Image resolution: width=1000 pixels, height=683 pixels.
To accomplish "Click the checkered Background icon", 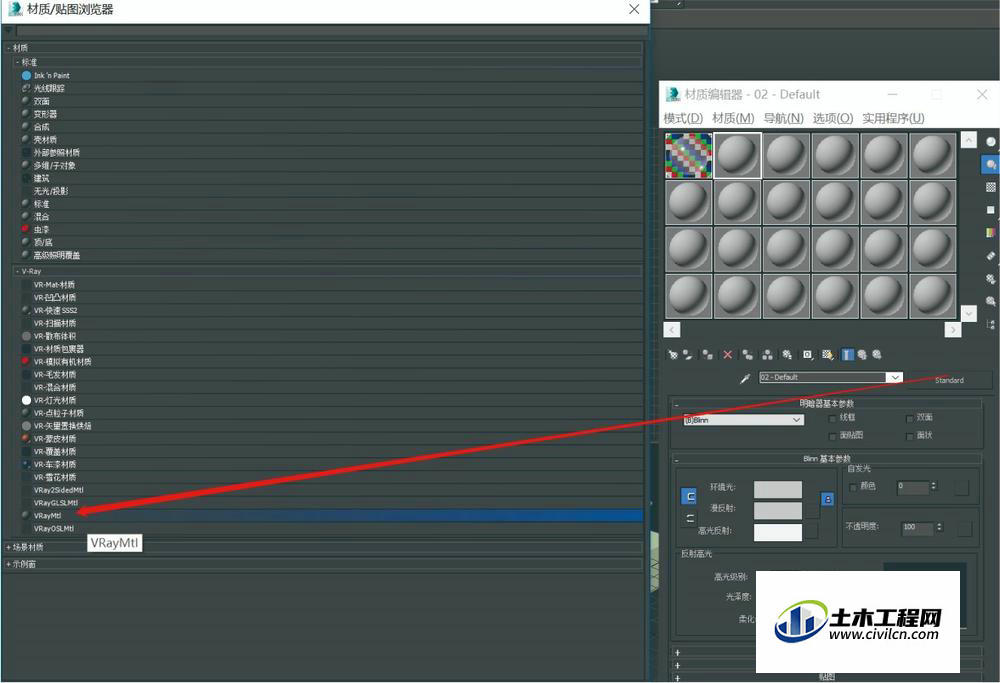I will [990, 187].
